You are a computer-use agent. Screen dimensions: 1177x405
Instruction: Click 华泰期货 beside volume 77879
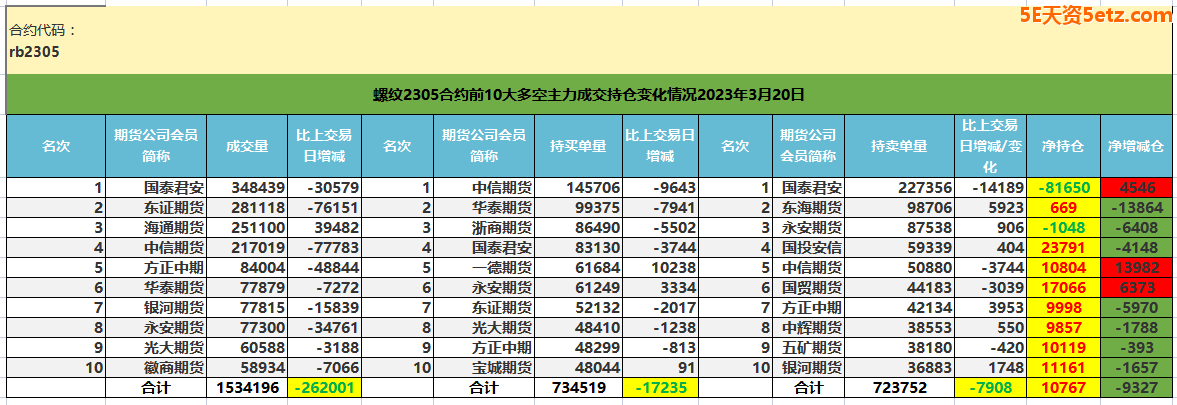(156, 288)
